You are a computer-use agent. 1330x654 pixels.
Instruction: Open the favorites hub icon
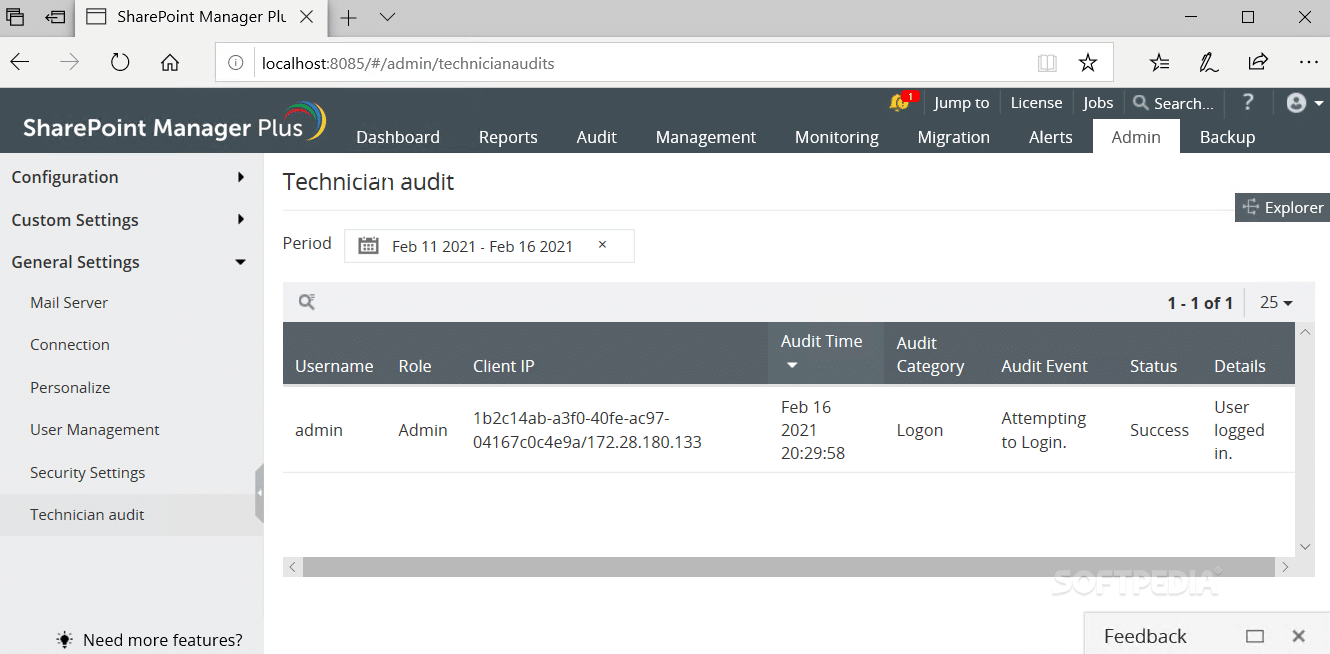click(1159, 63)
